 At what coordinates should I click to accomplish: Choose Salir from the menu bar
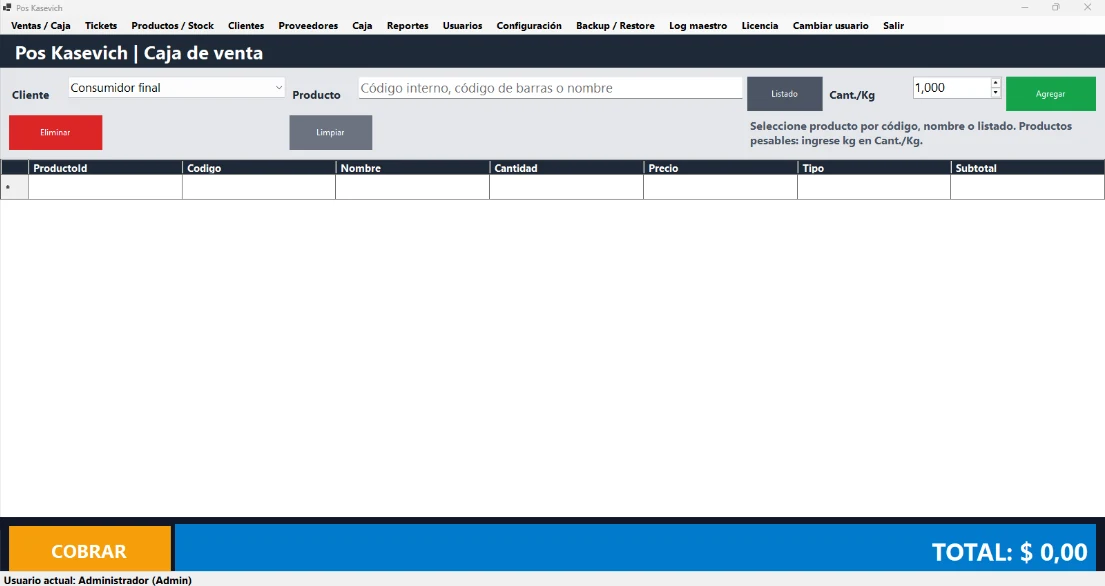(x=894, y=25)
